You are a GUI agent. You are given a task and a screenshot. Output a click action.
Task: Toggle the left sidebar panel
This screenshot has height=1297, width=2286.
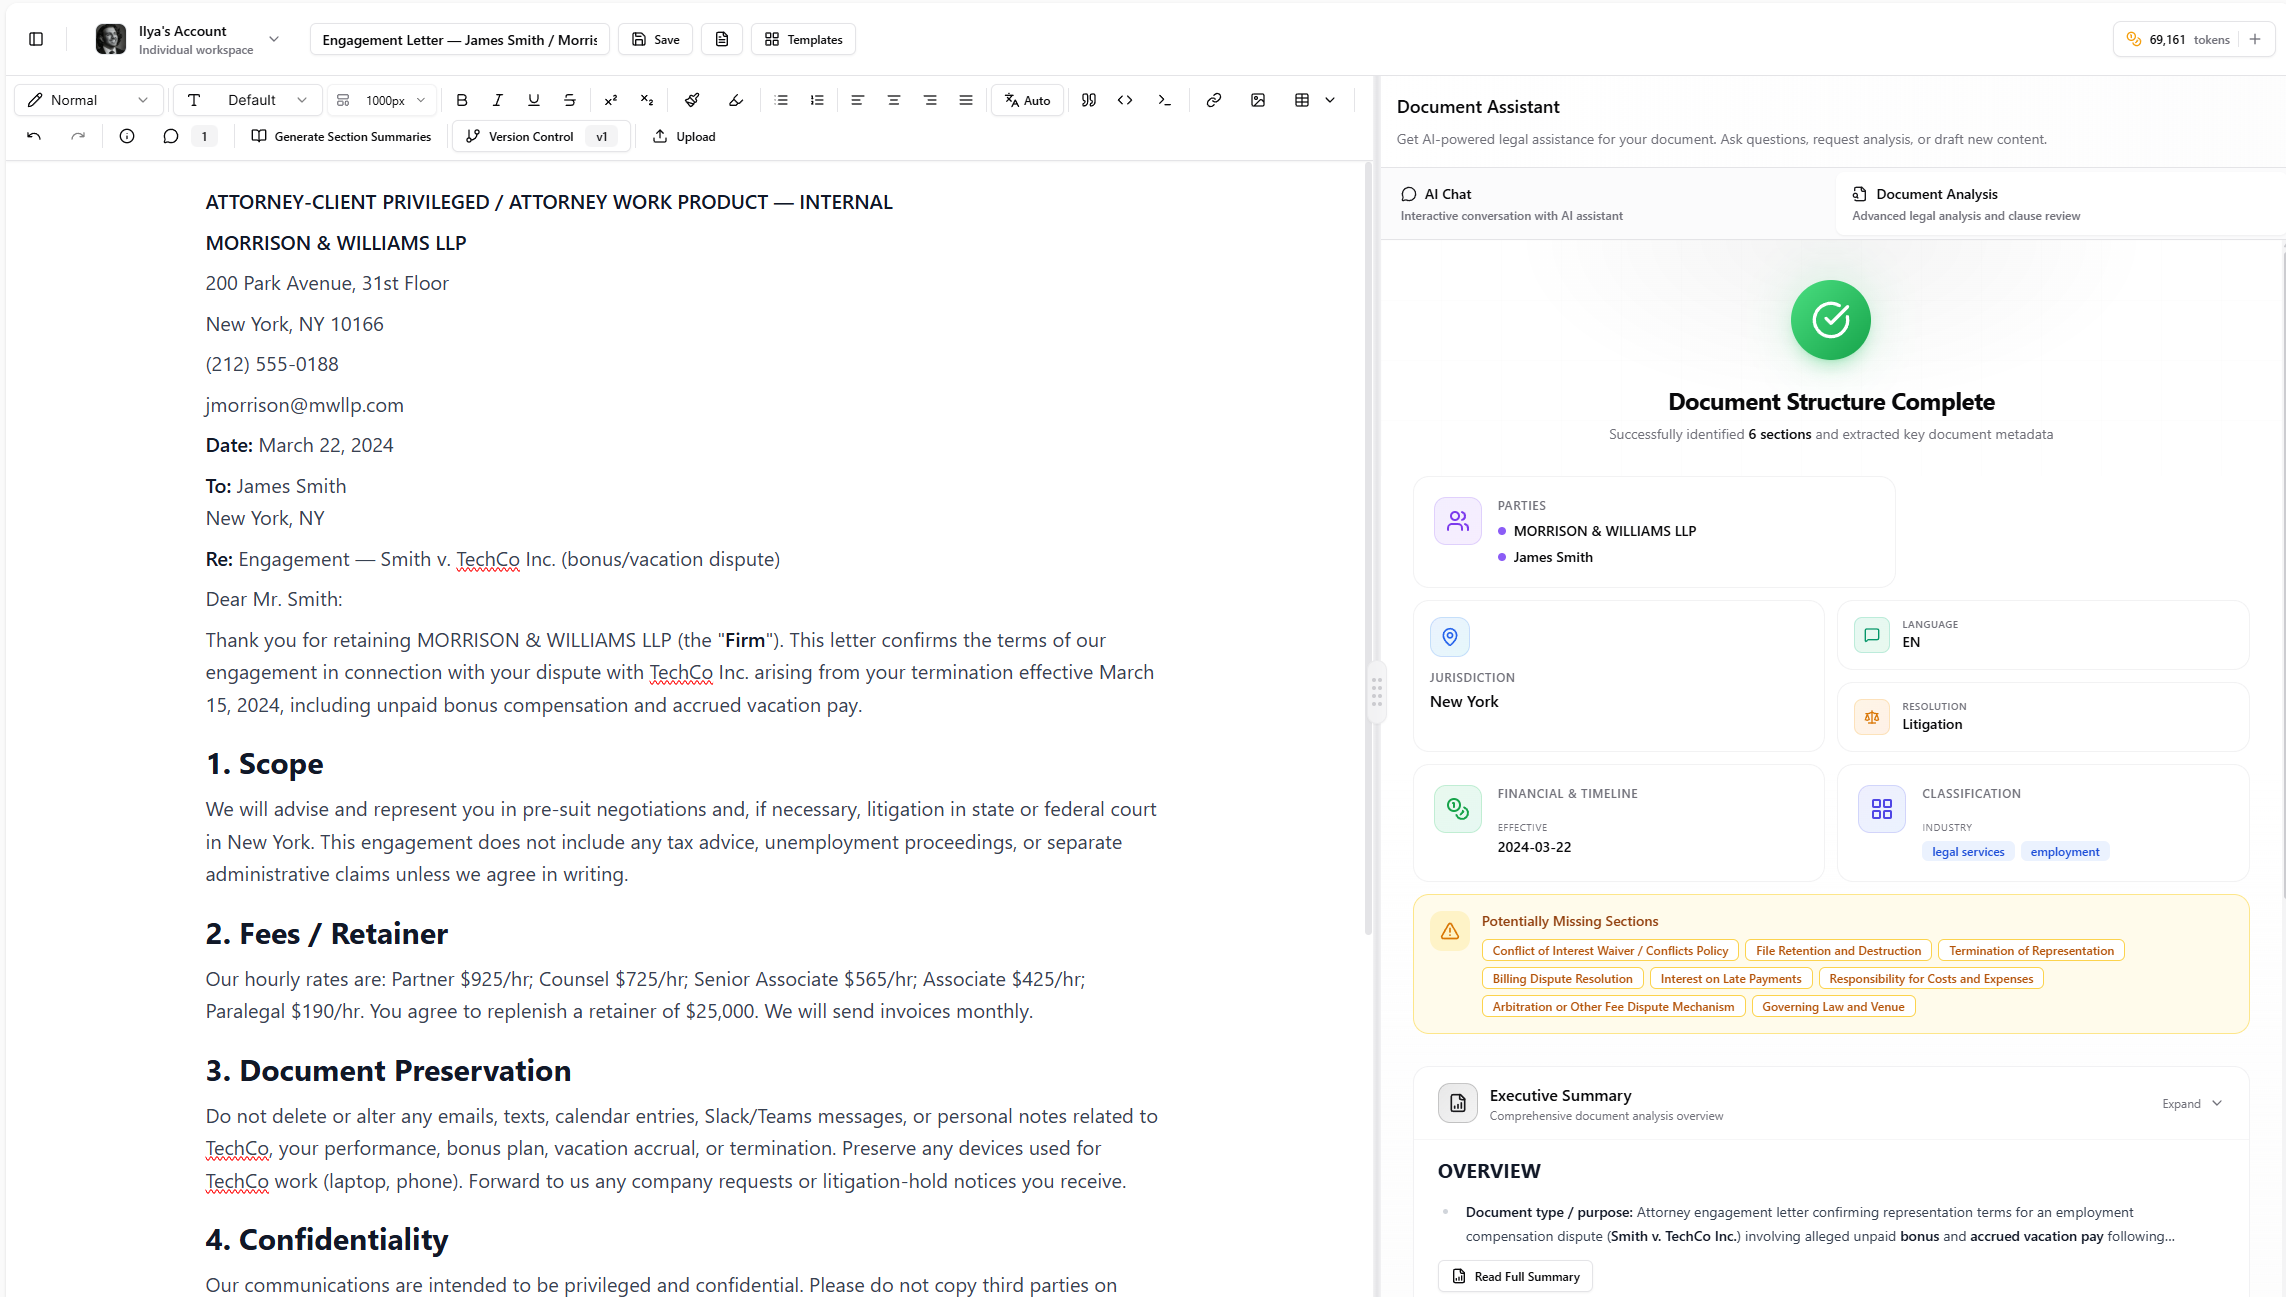(x=36, y=39)
